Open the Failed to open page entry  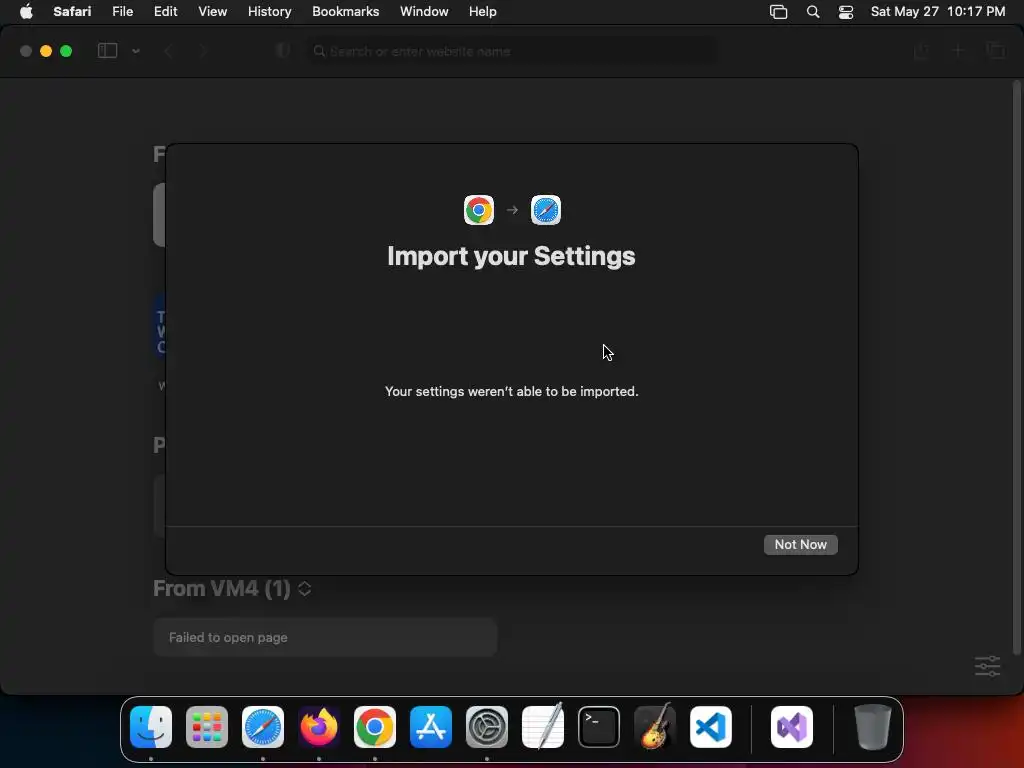[325, 637]
